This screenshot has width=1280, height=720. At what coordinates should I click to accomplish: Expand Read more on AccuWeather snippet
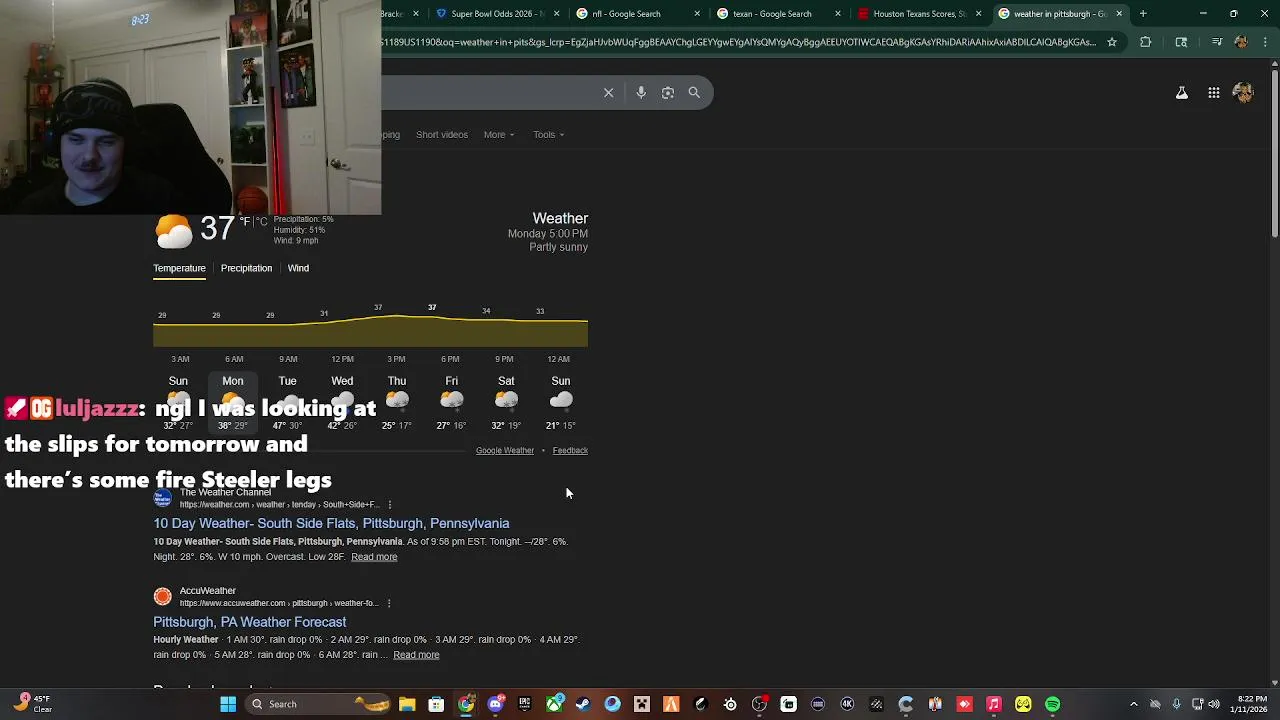416,655
